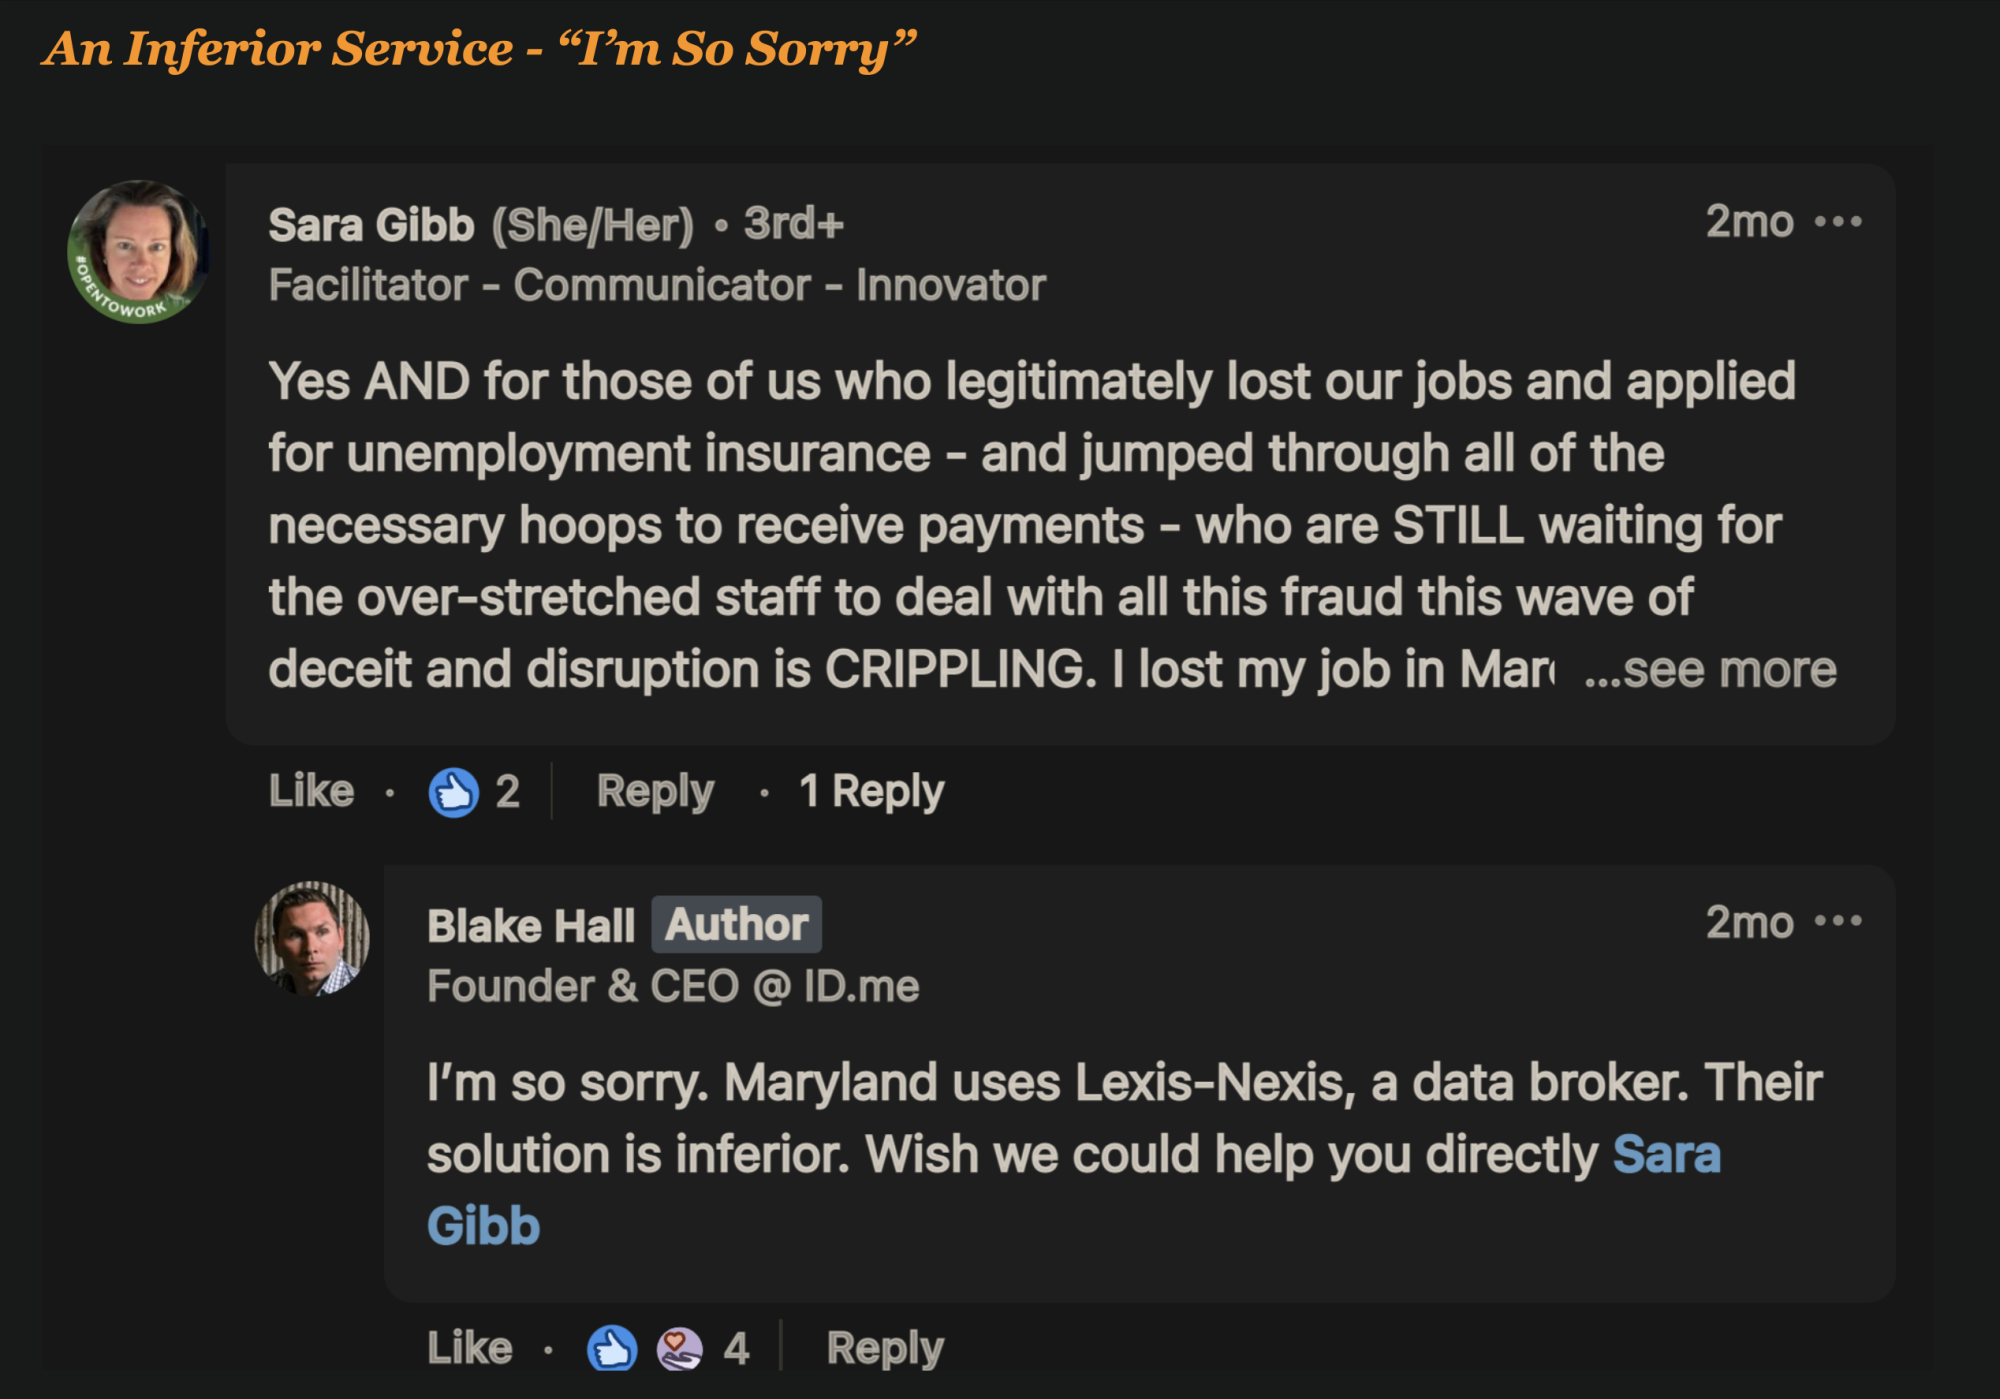
Task: Expand the "1 Reply" thread
Action: click(871, 792)
